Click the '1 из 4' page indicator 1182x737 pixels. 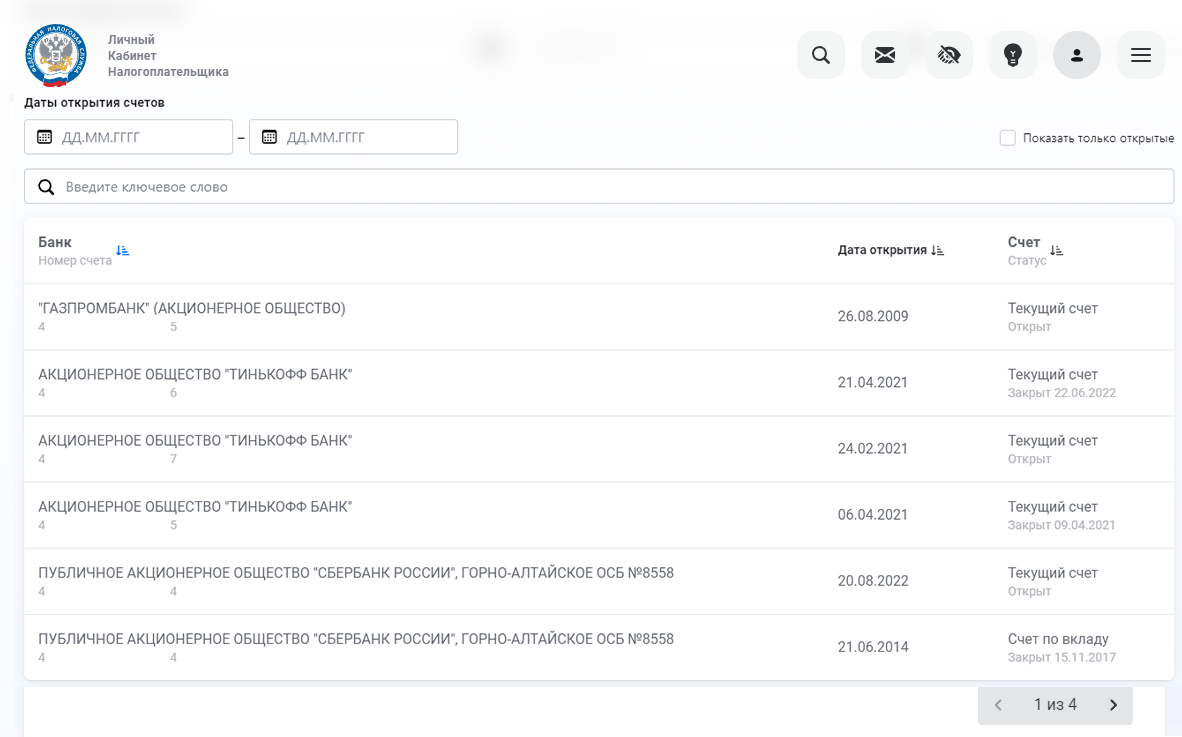1055,705
